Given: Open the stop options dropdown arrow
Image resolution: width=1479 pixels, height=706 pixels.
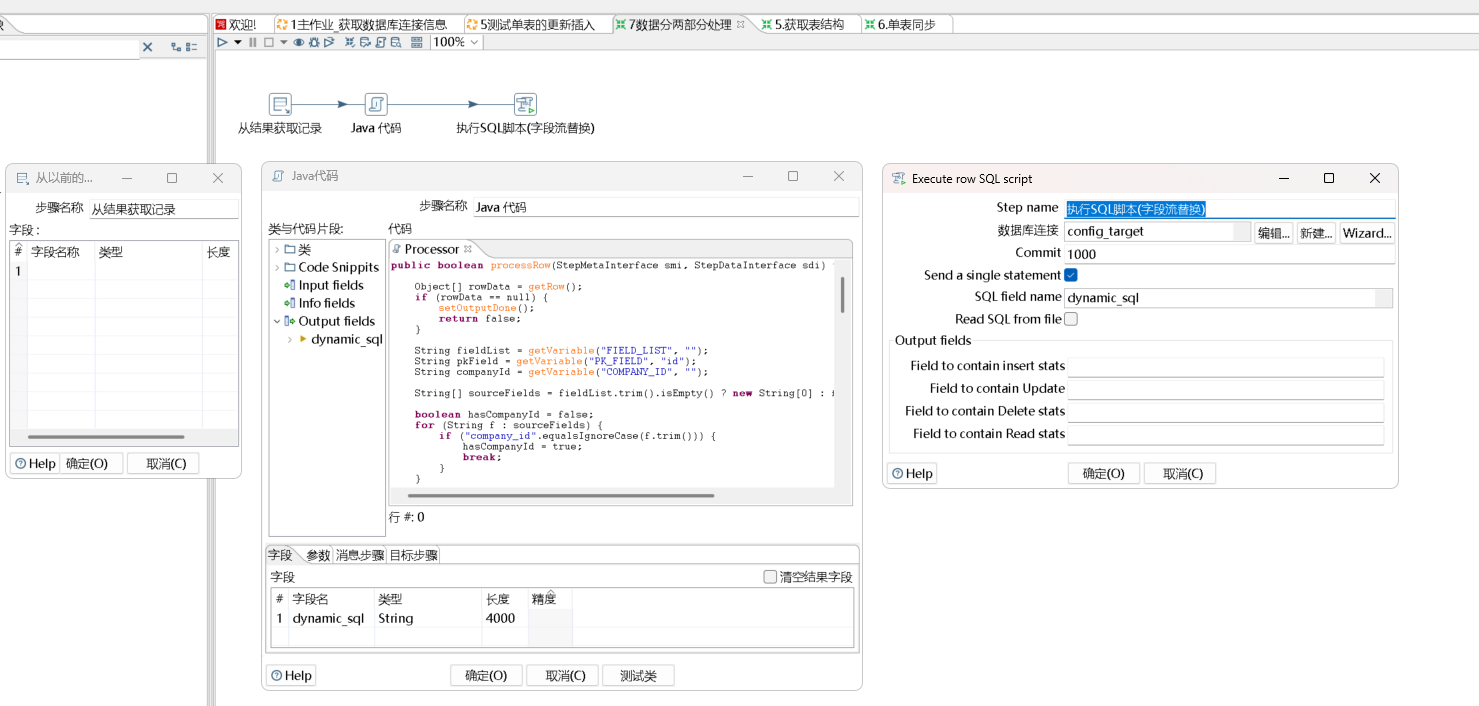Looking at the screenshot, I should point(284,42).
